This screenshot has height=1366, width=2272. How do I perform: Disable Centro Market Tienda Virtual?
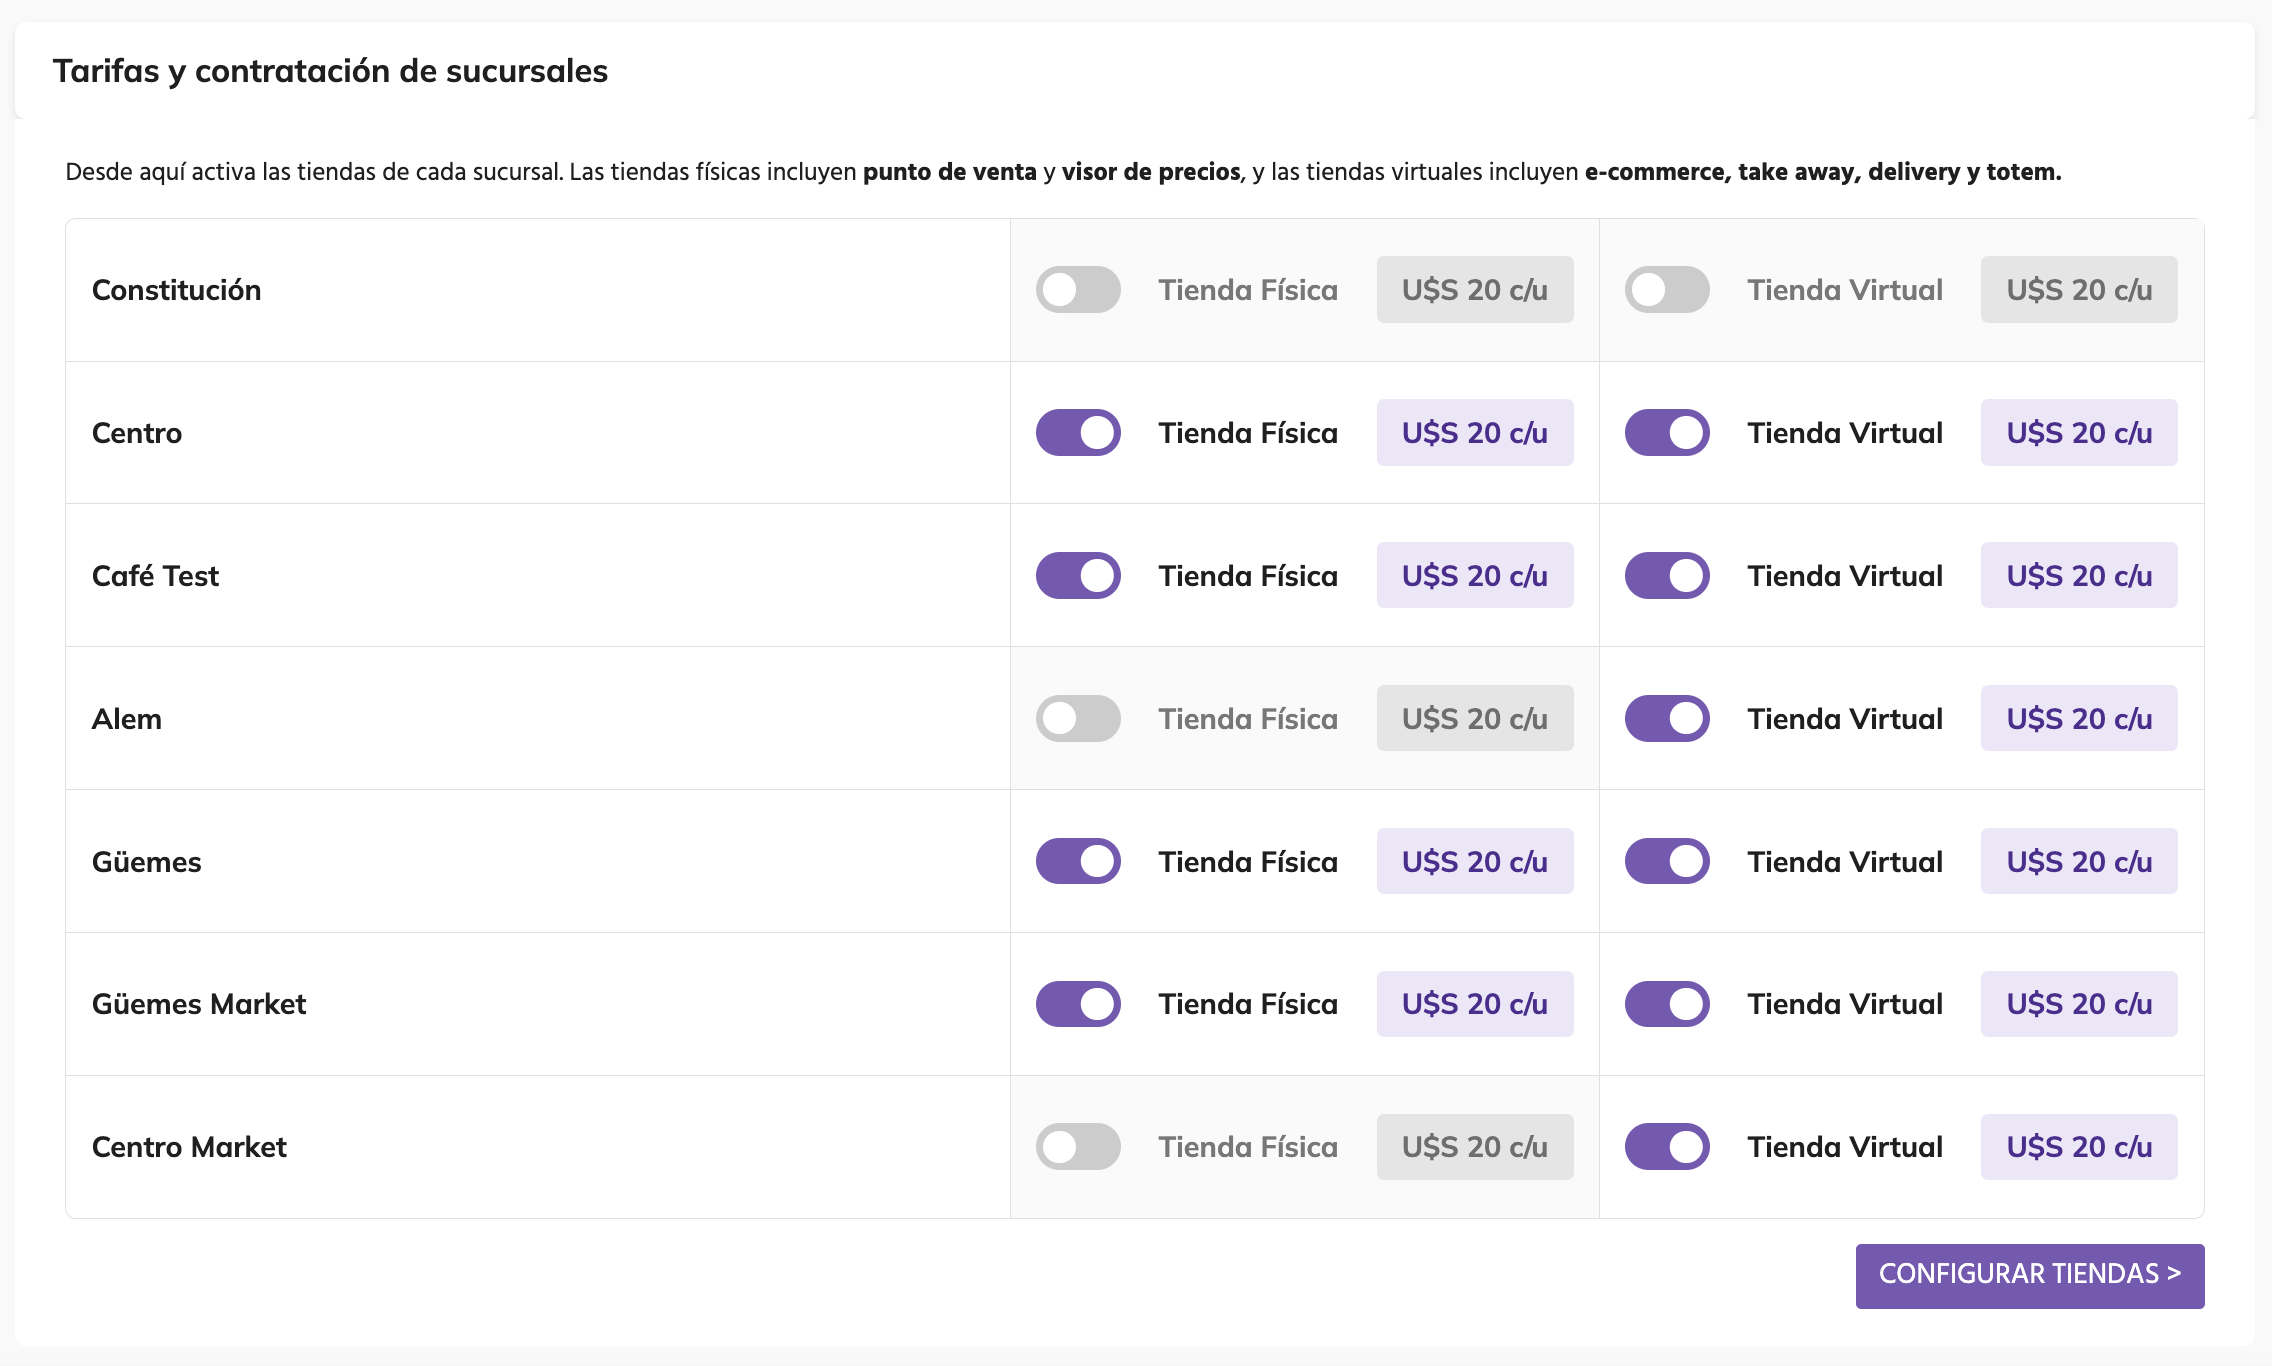pos(1666,1147)
